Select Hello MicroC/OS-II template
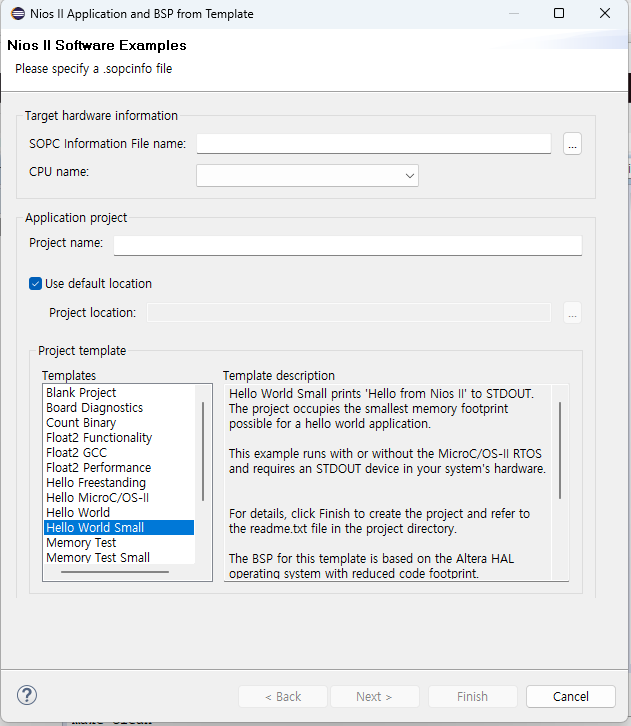The width and height of the screenshot is (631, 726). pos(119,498)
